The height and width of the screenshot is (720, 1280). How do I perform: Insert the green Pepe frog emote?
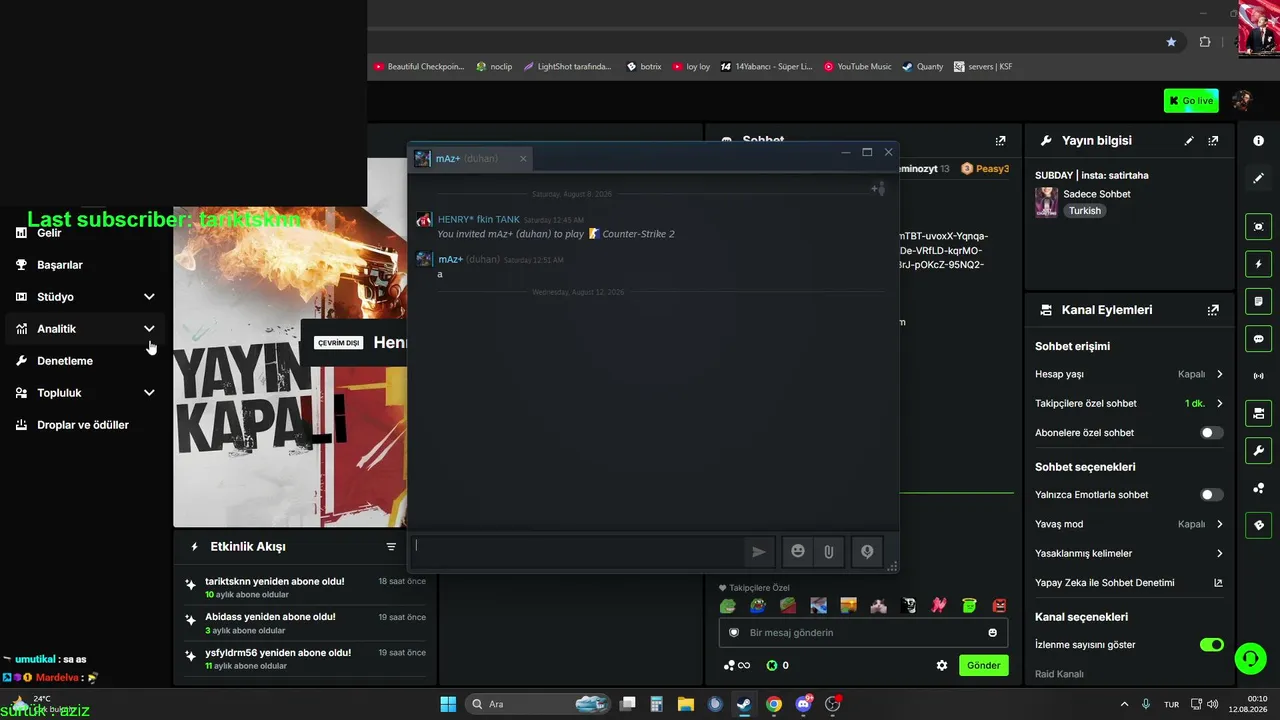728,605
